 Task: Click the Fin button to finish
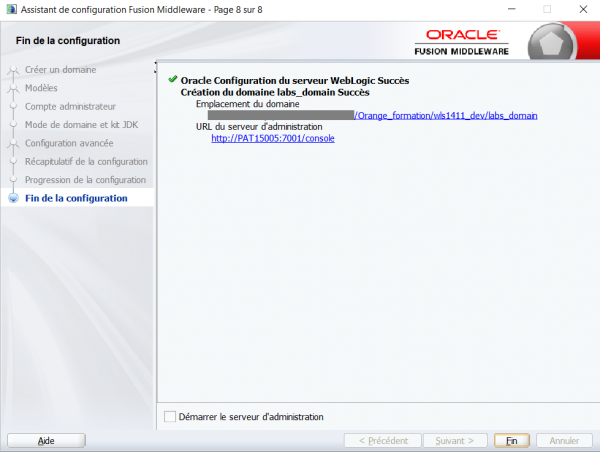[512, 441]
